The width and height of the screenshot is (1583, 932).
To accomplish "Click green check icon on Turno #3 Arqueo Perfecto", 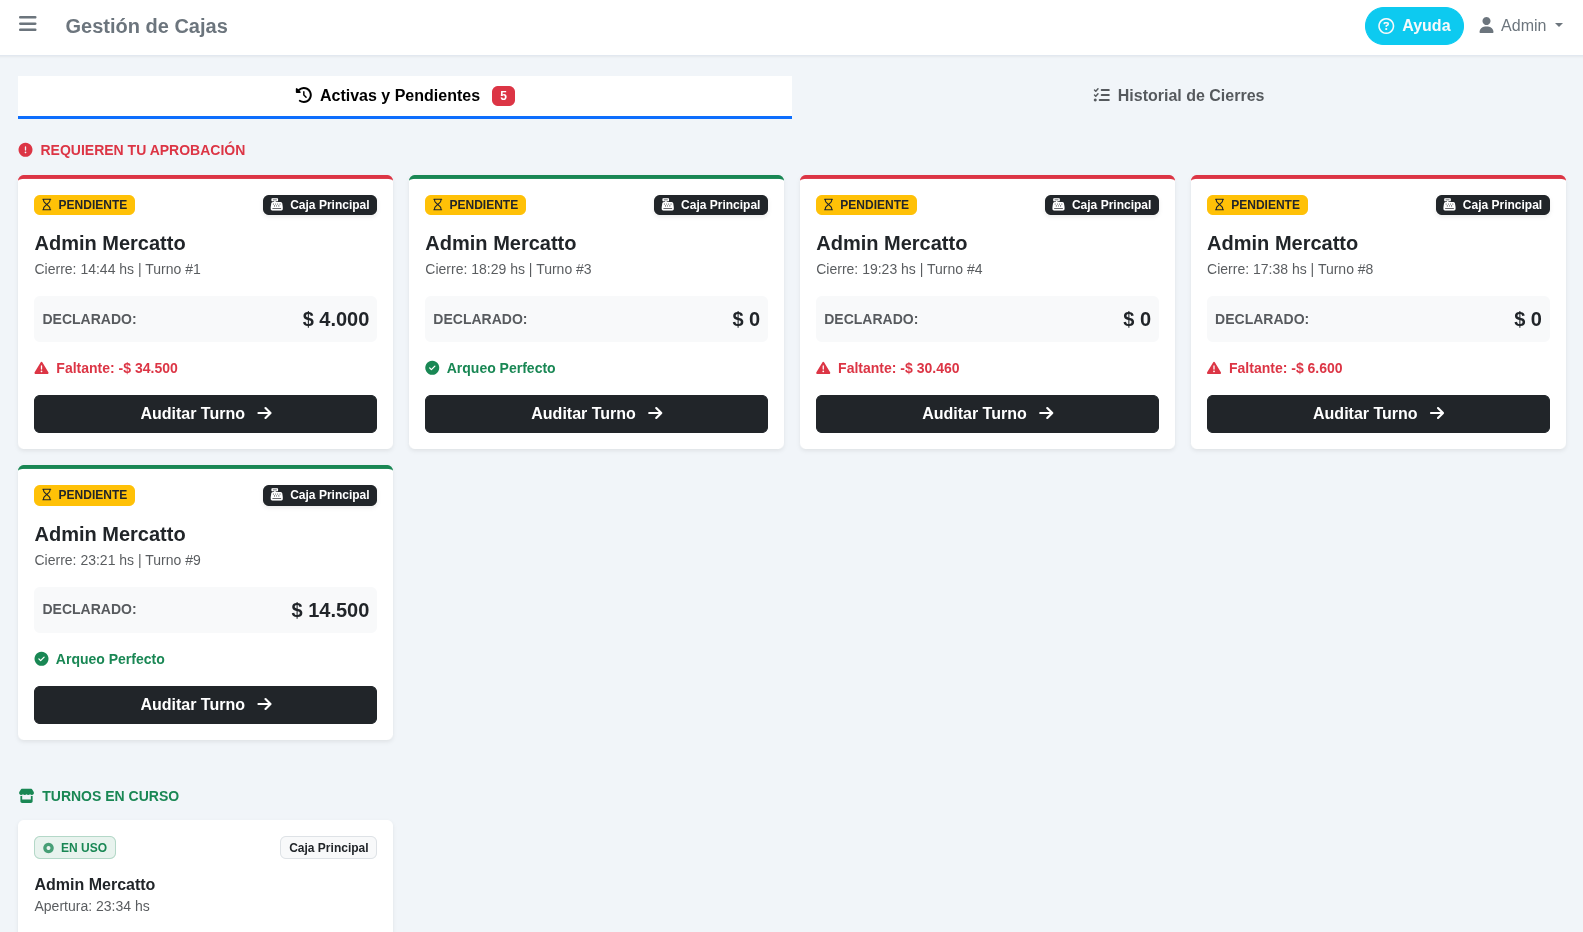I will pos(432,368).
